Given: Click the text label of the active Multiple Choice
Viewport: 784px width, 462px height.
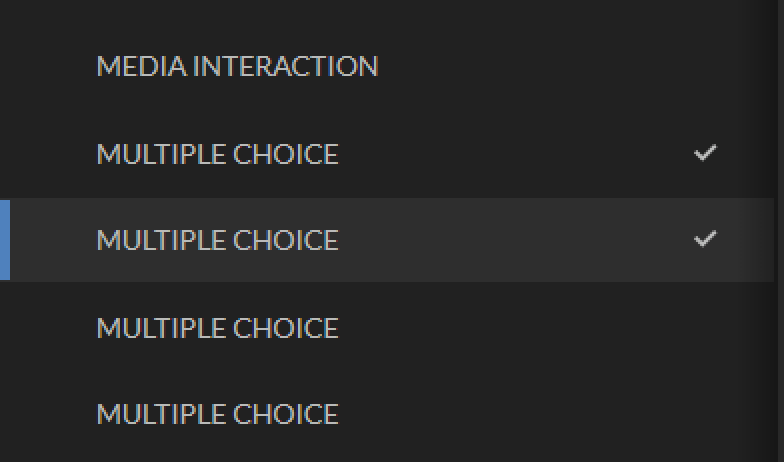Looking at the screenshot, I should (217, 240).
